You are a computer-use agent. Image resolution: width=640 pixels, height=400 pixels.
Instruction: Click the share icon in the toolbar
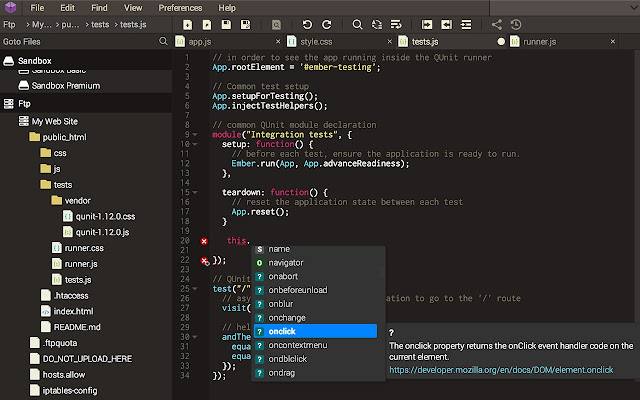click(x=495, y=24)
